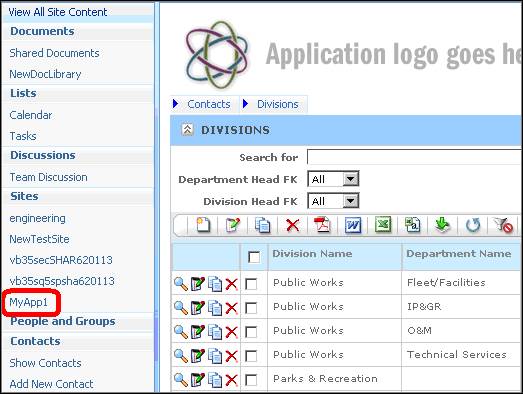Click Add New Contact link
523x394 pixels.
coord(51,384)
